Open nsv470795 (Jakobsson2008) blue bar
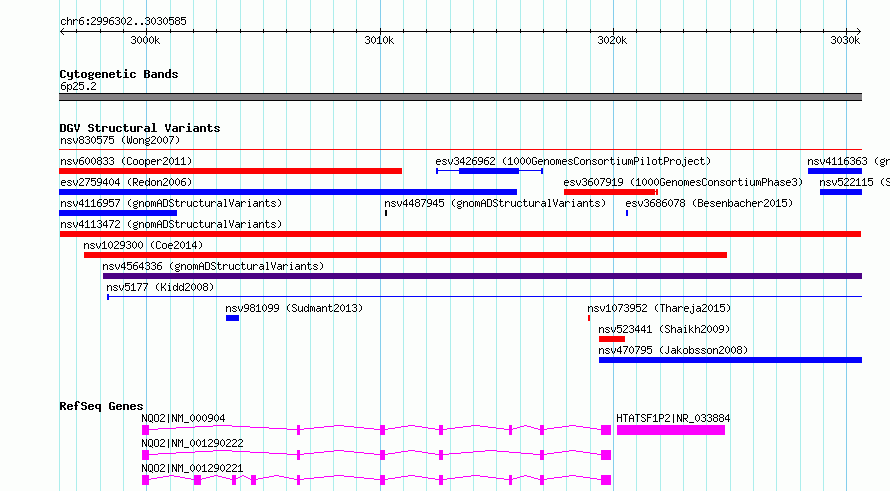 click(x=731, y=360)
